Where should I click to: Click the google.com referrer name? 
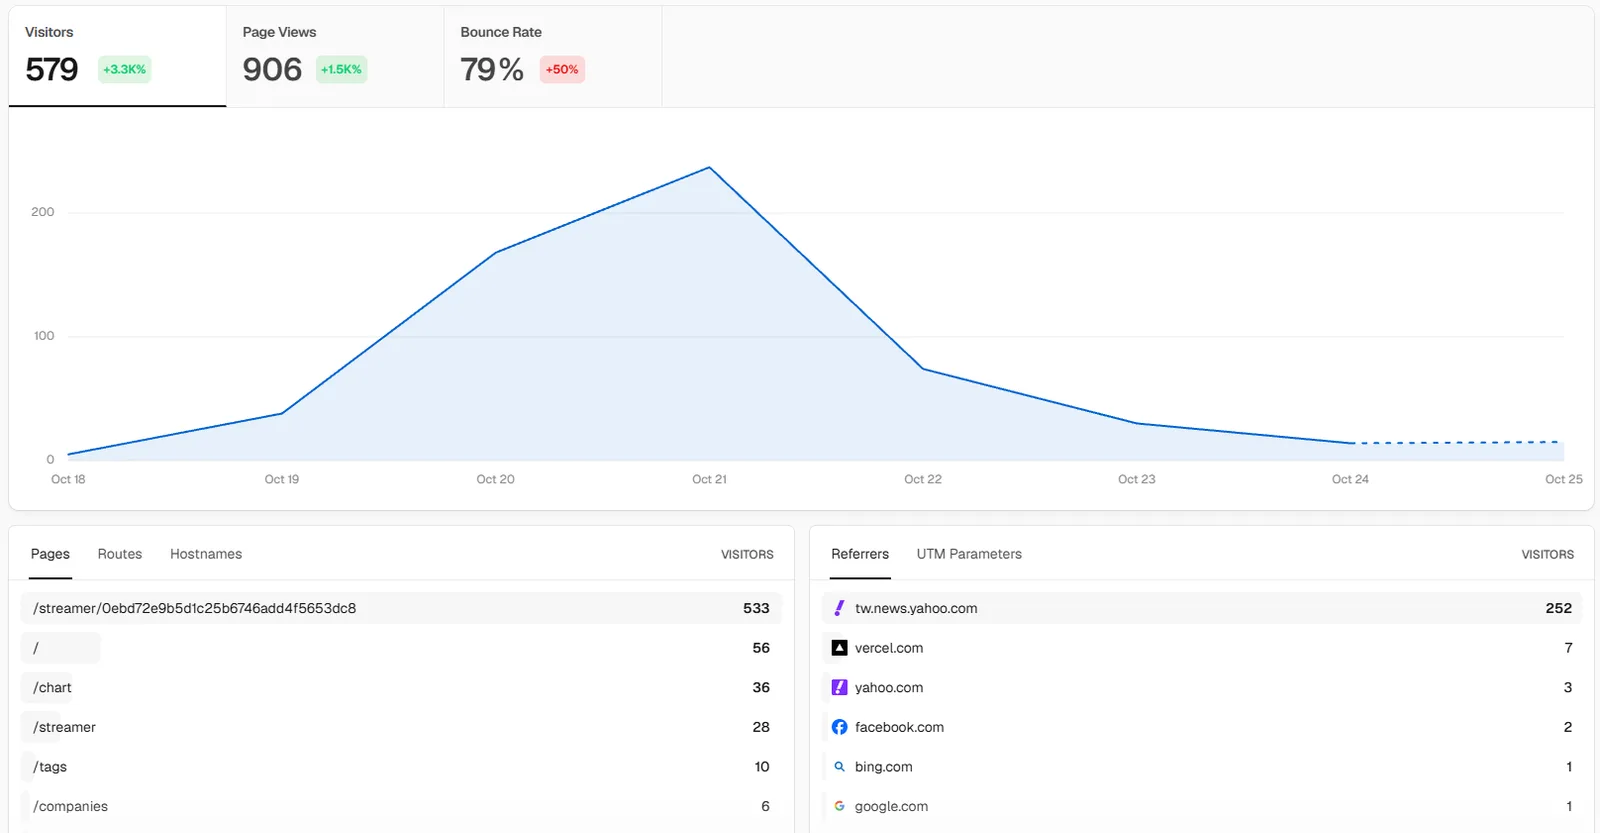pyautogui.click(x=891, y=806)
